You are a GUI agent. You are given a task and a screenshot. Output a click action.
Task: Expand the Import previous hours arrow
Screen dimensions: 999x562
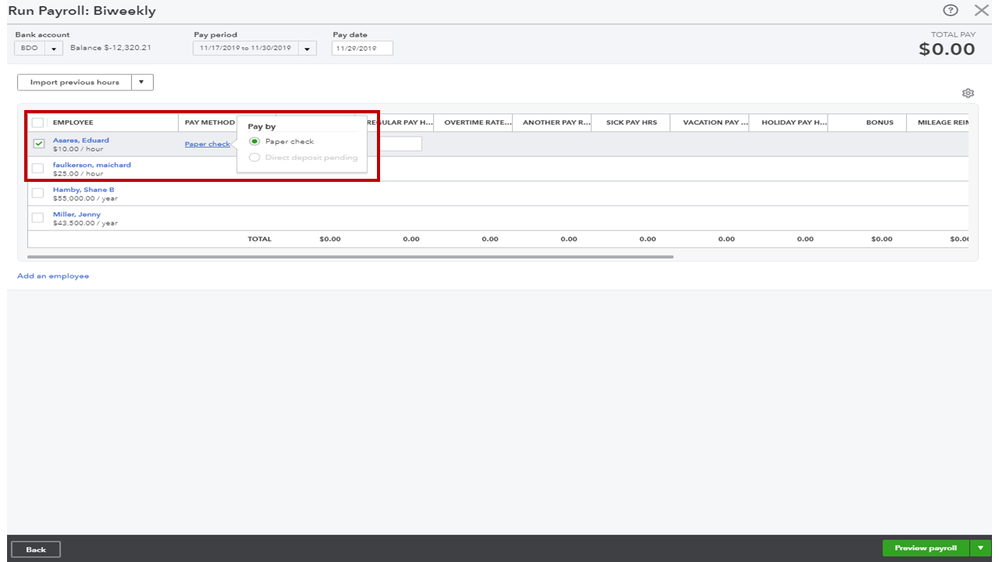[141, 82]
